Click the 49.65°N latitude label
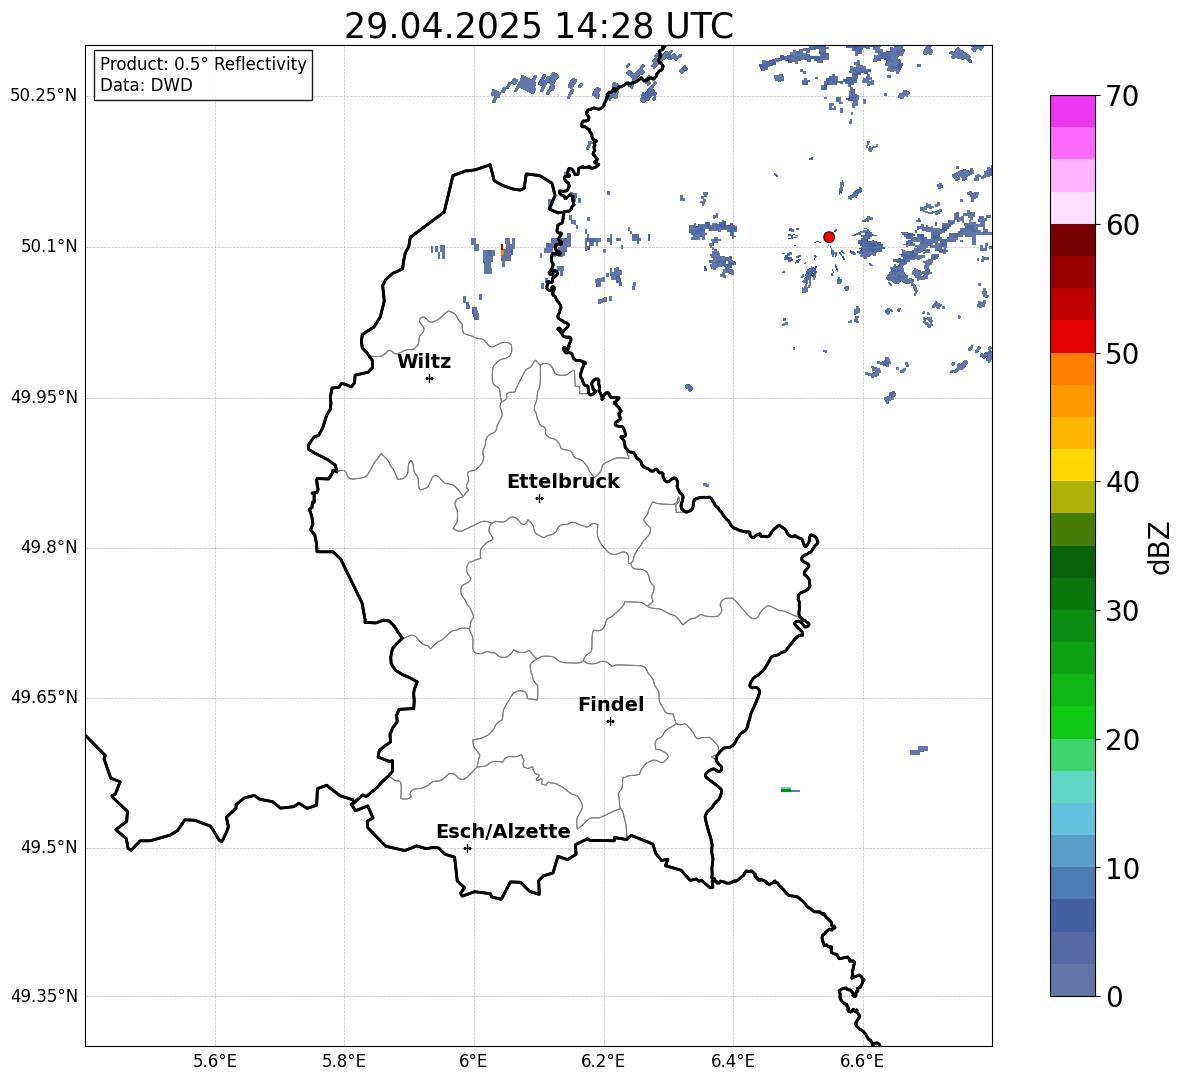Screen dimensions: 1184x1081 coord(44,697)
